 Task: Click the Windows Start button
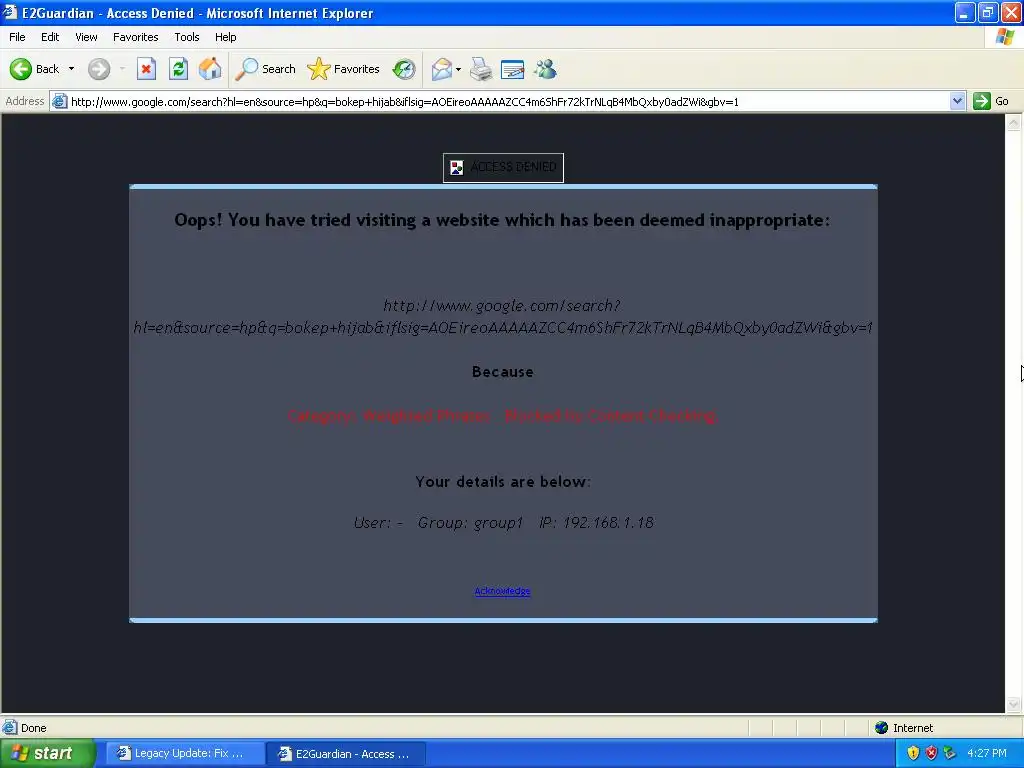(x=48, y=754)
